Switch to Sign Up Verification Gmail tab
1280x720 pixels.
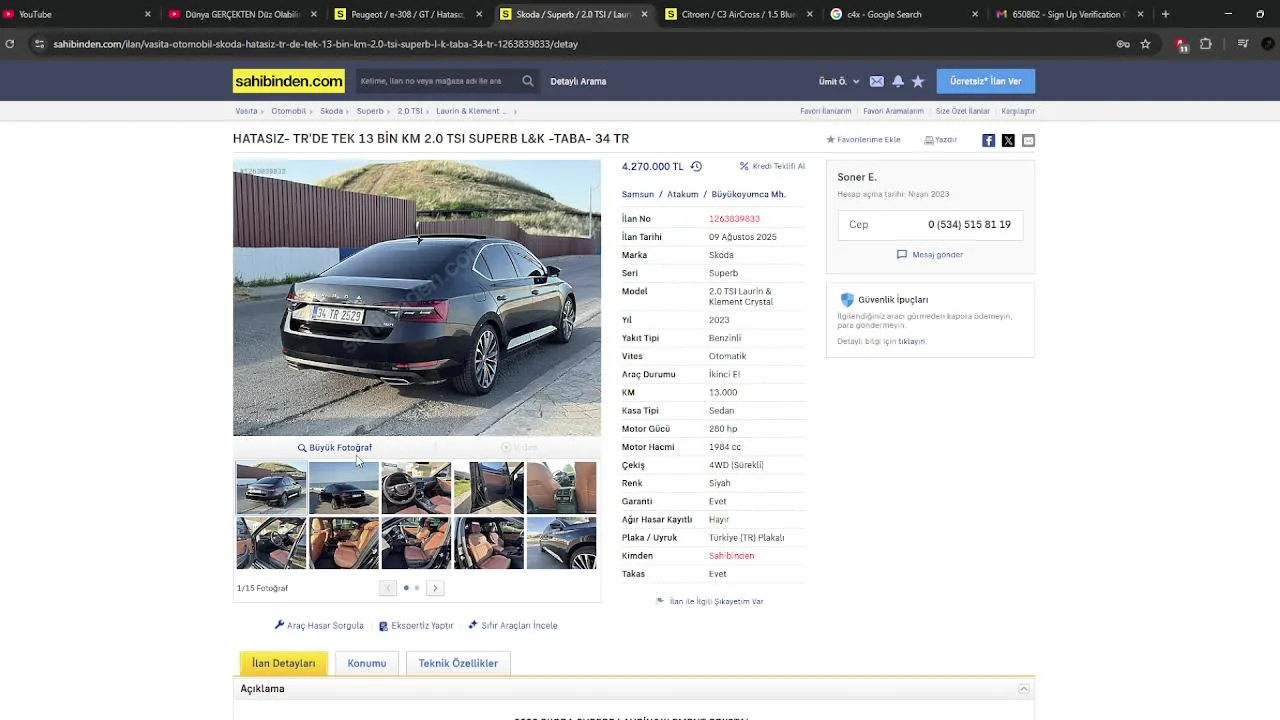(1070, 14)
